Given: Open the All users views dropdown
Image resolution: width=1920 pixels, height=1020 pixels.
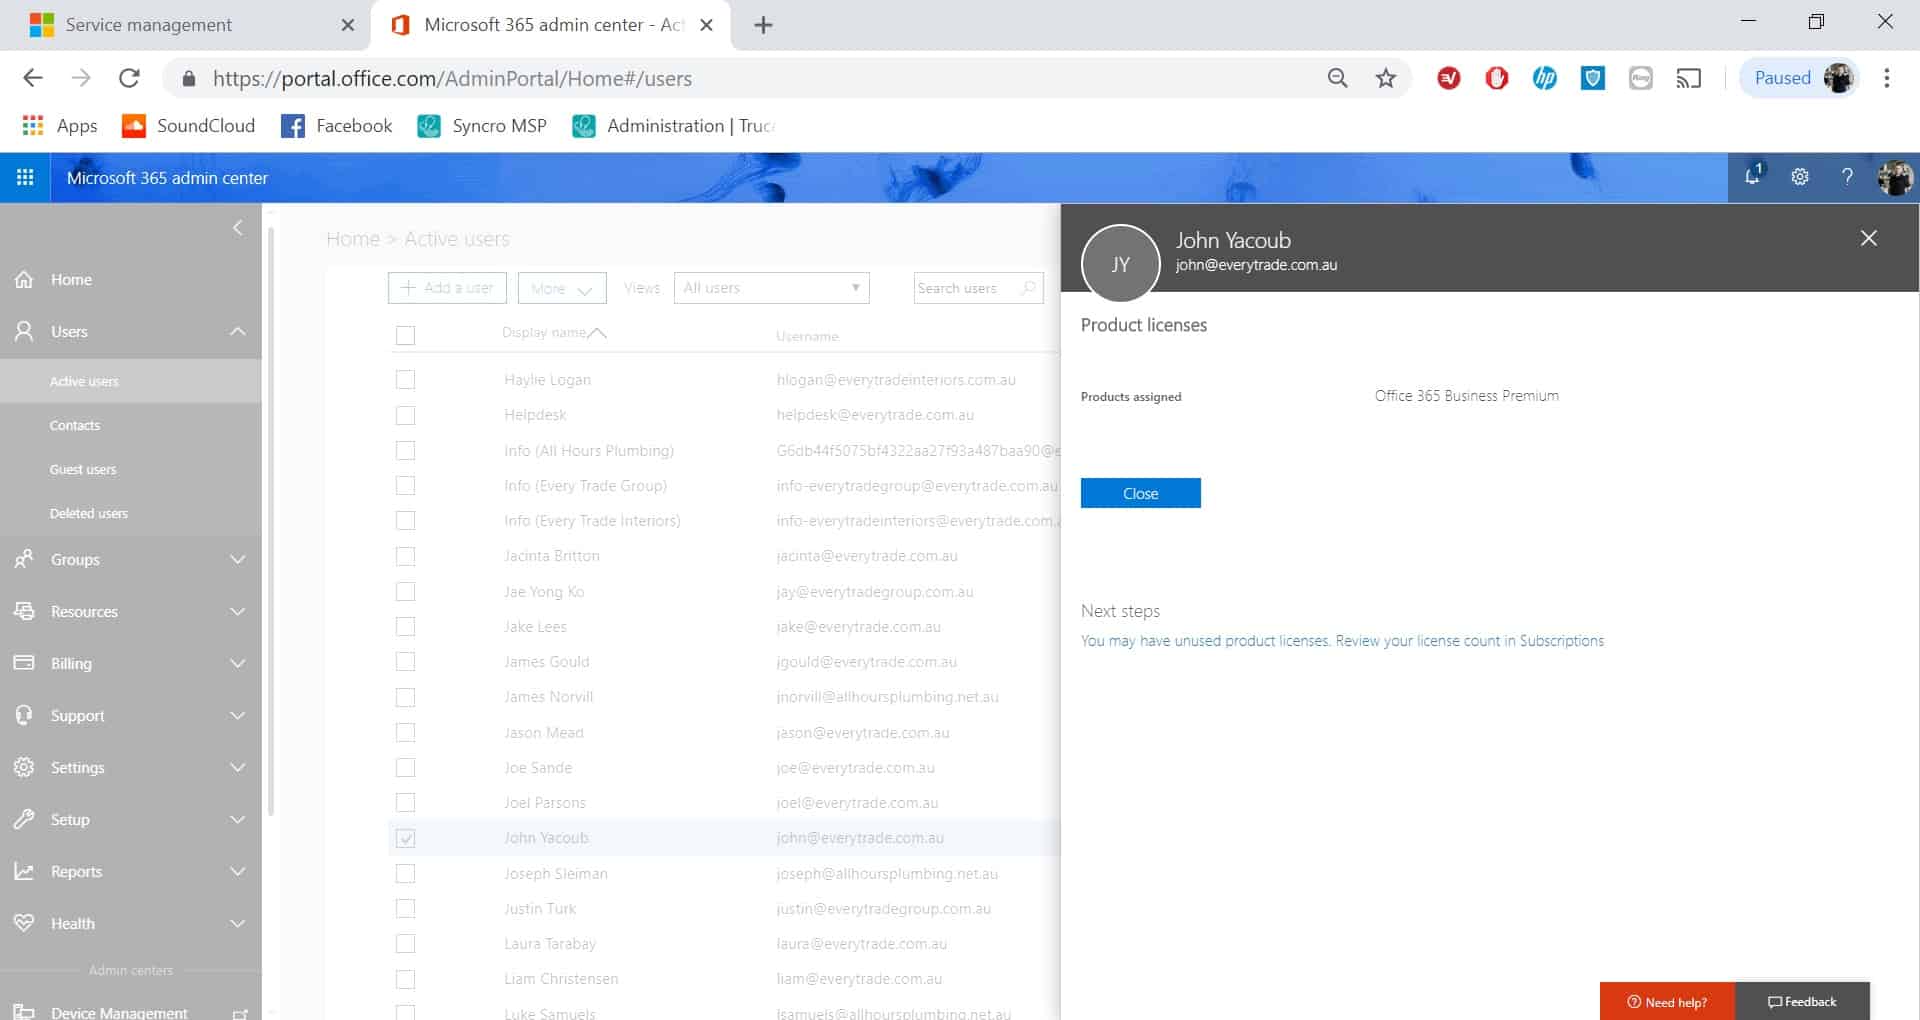Looking at the screenshot, I should tap(771, 288).
